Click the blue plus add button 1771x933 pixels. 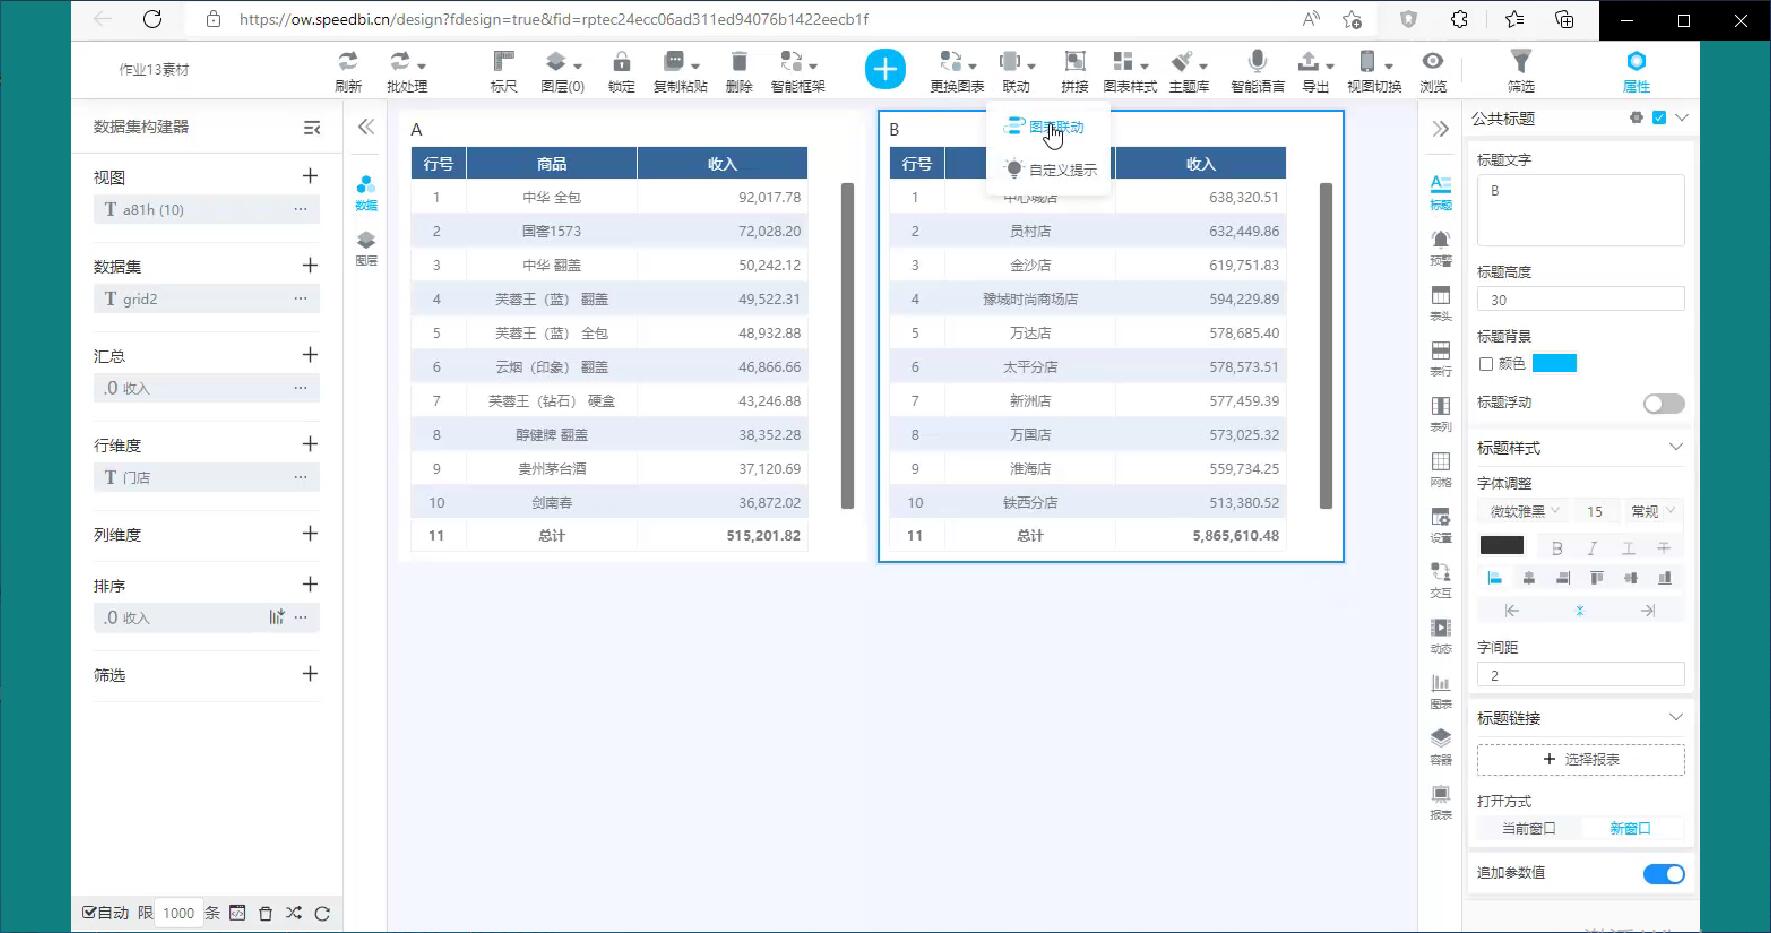click(x=885, y=69)
